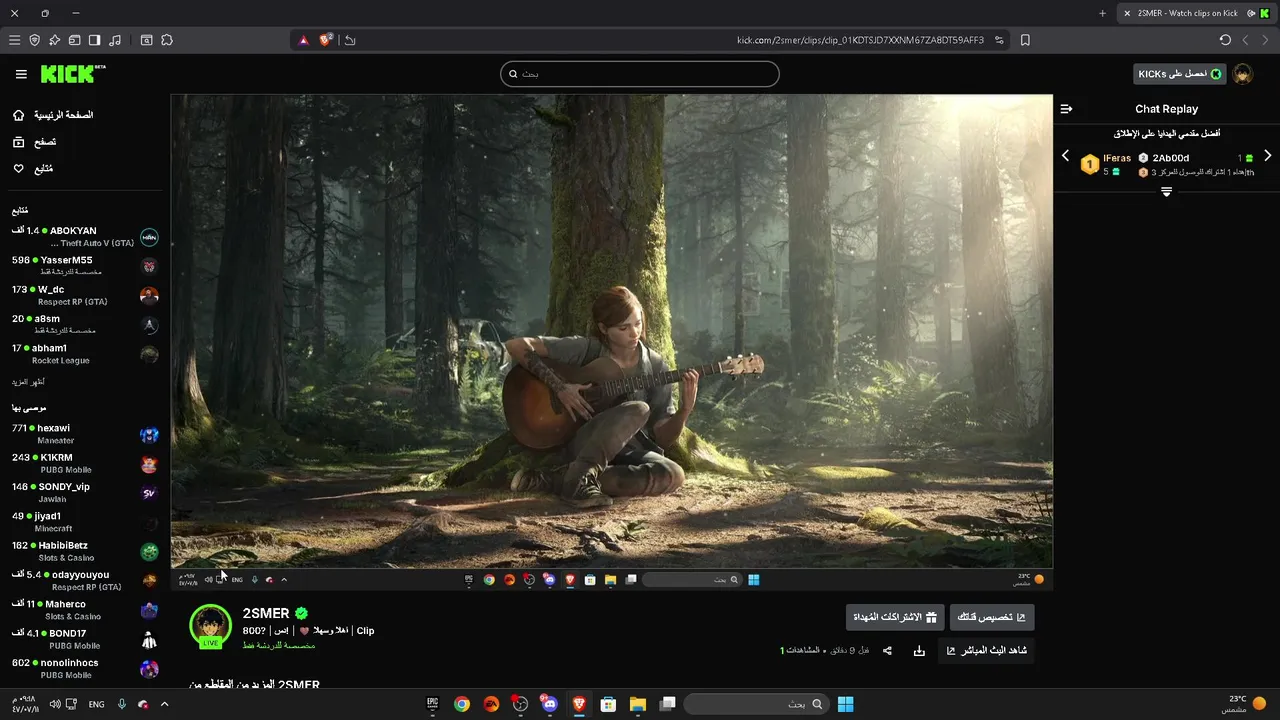Open Windows Start button
Screen dimensions: 1280x720
pos(845,704)
